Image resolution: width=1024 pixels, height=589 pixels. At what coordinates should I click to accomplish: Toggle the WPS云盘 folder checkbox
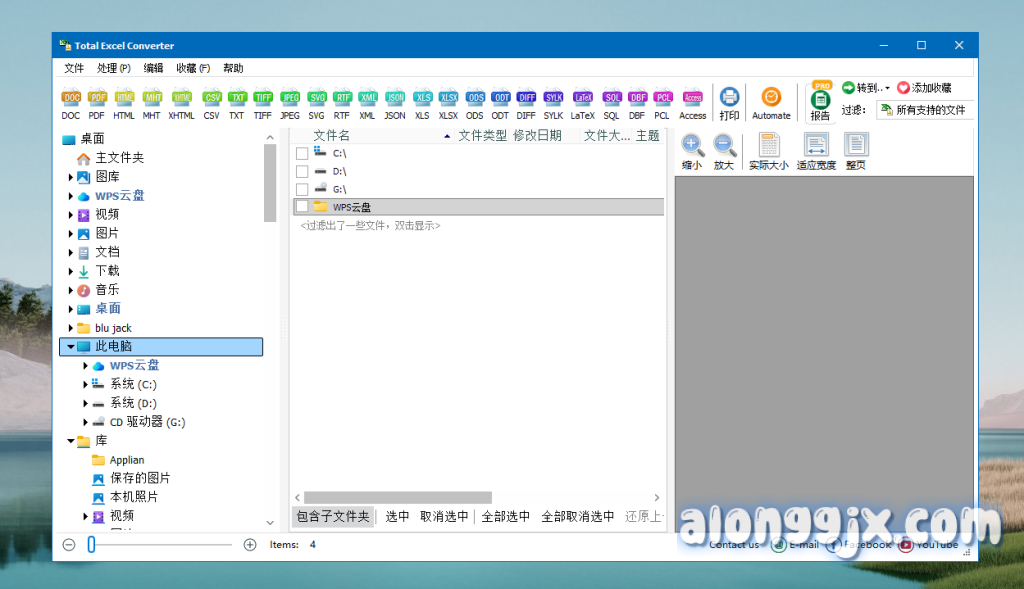302,207
